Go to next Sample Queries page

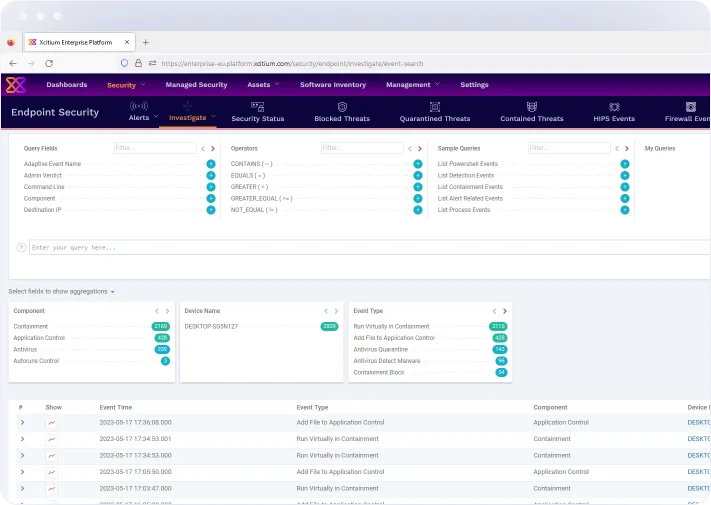[x=627, y=148]
